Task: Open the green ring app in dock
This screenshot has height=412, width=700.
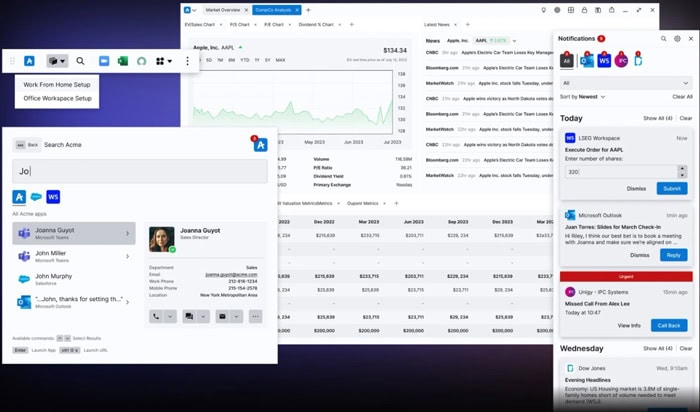Action: click(x=142, y=61)
